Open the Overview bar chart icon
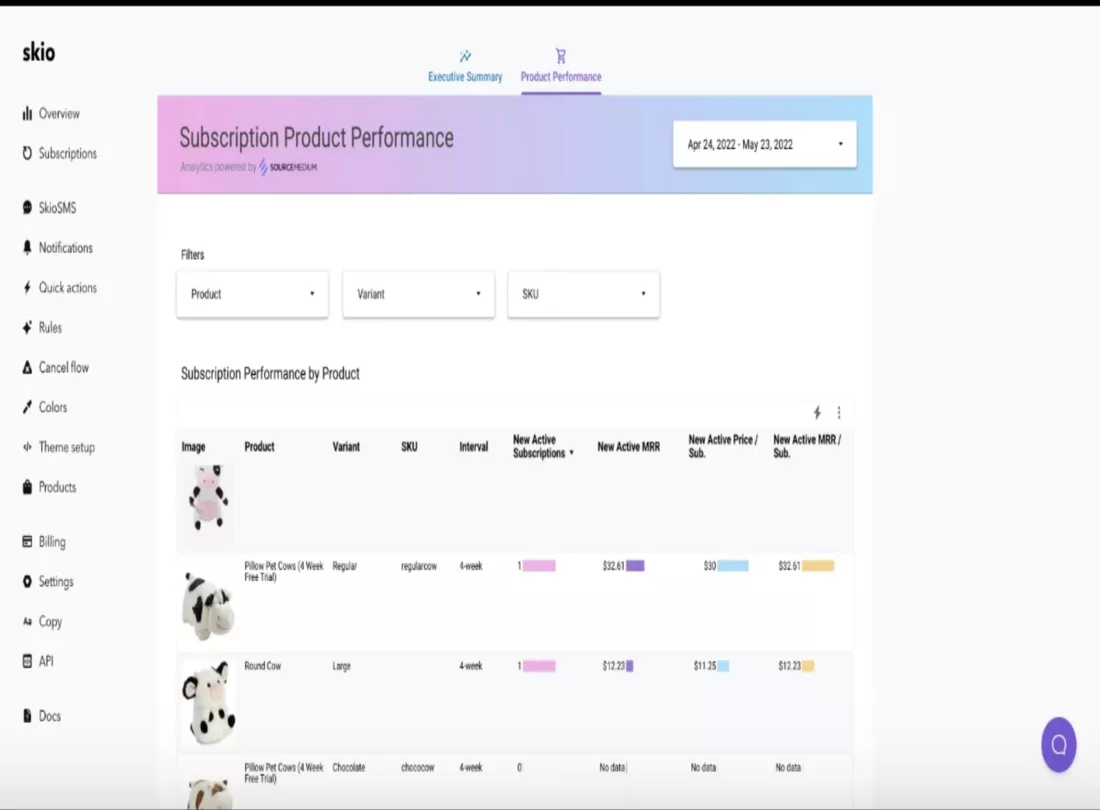The height and width of the screenshot is (810, 1100). [x=27, y=114]
